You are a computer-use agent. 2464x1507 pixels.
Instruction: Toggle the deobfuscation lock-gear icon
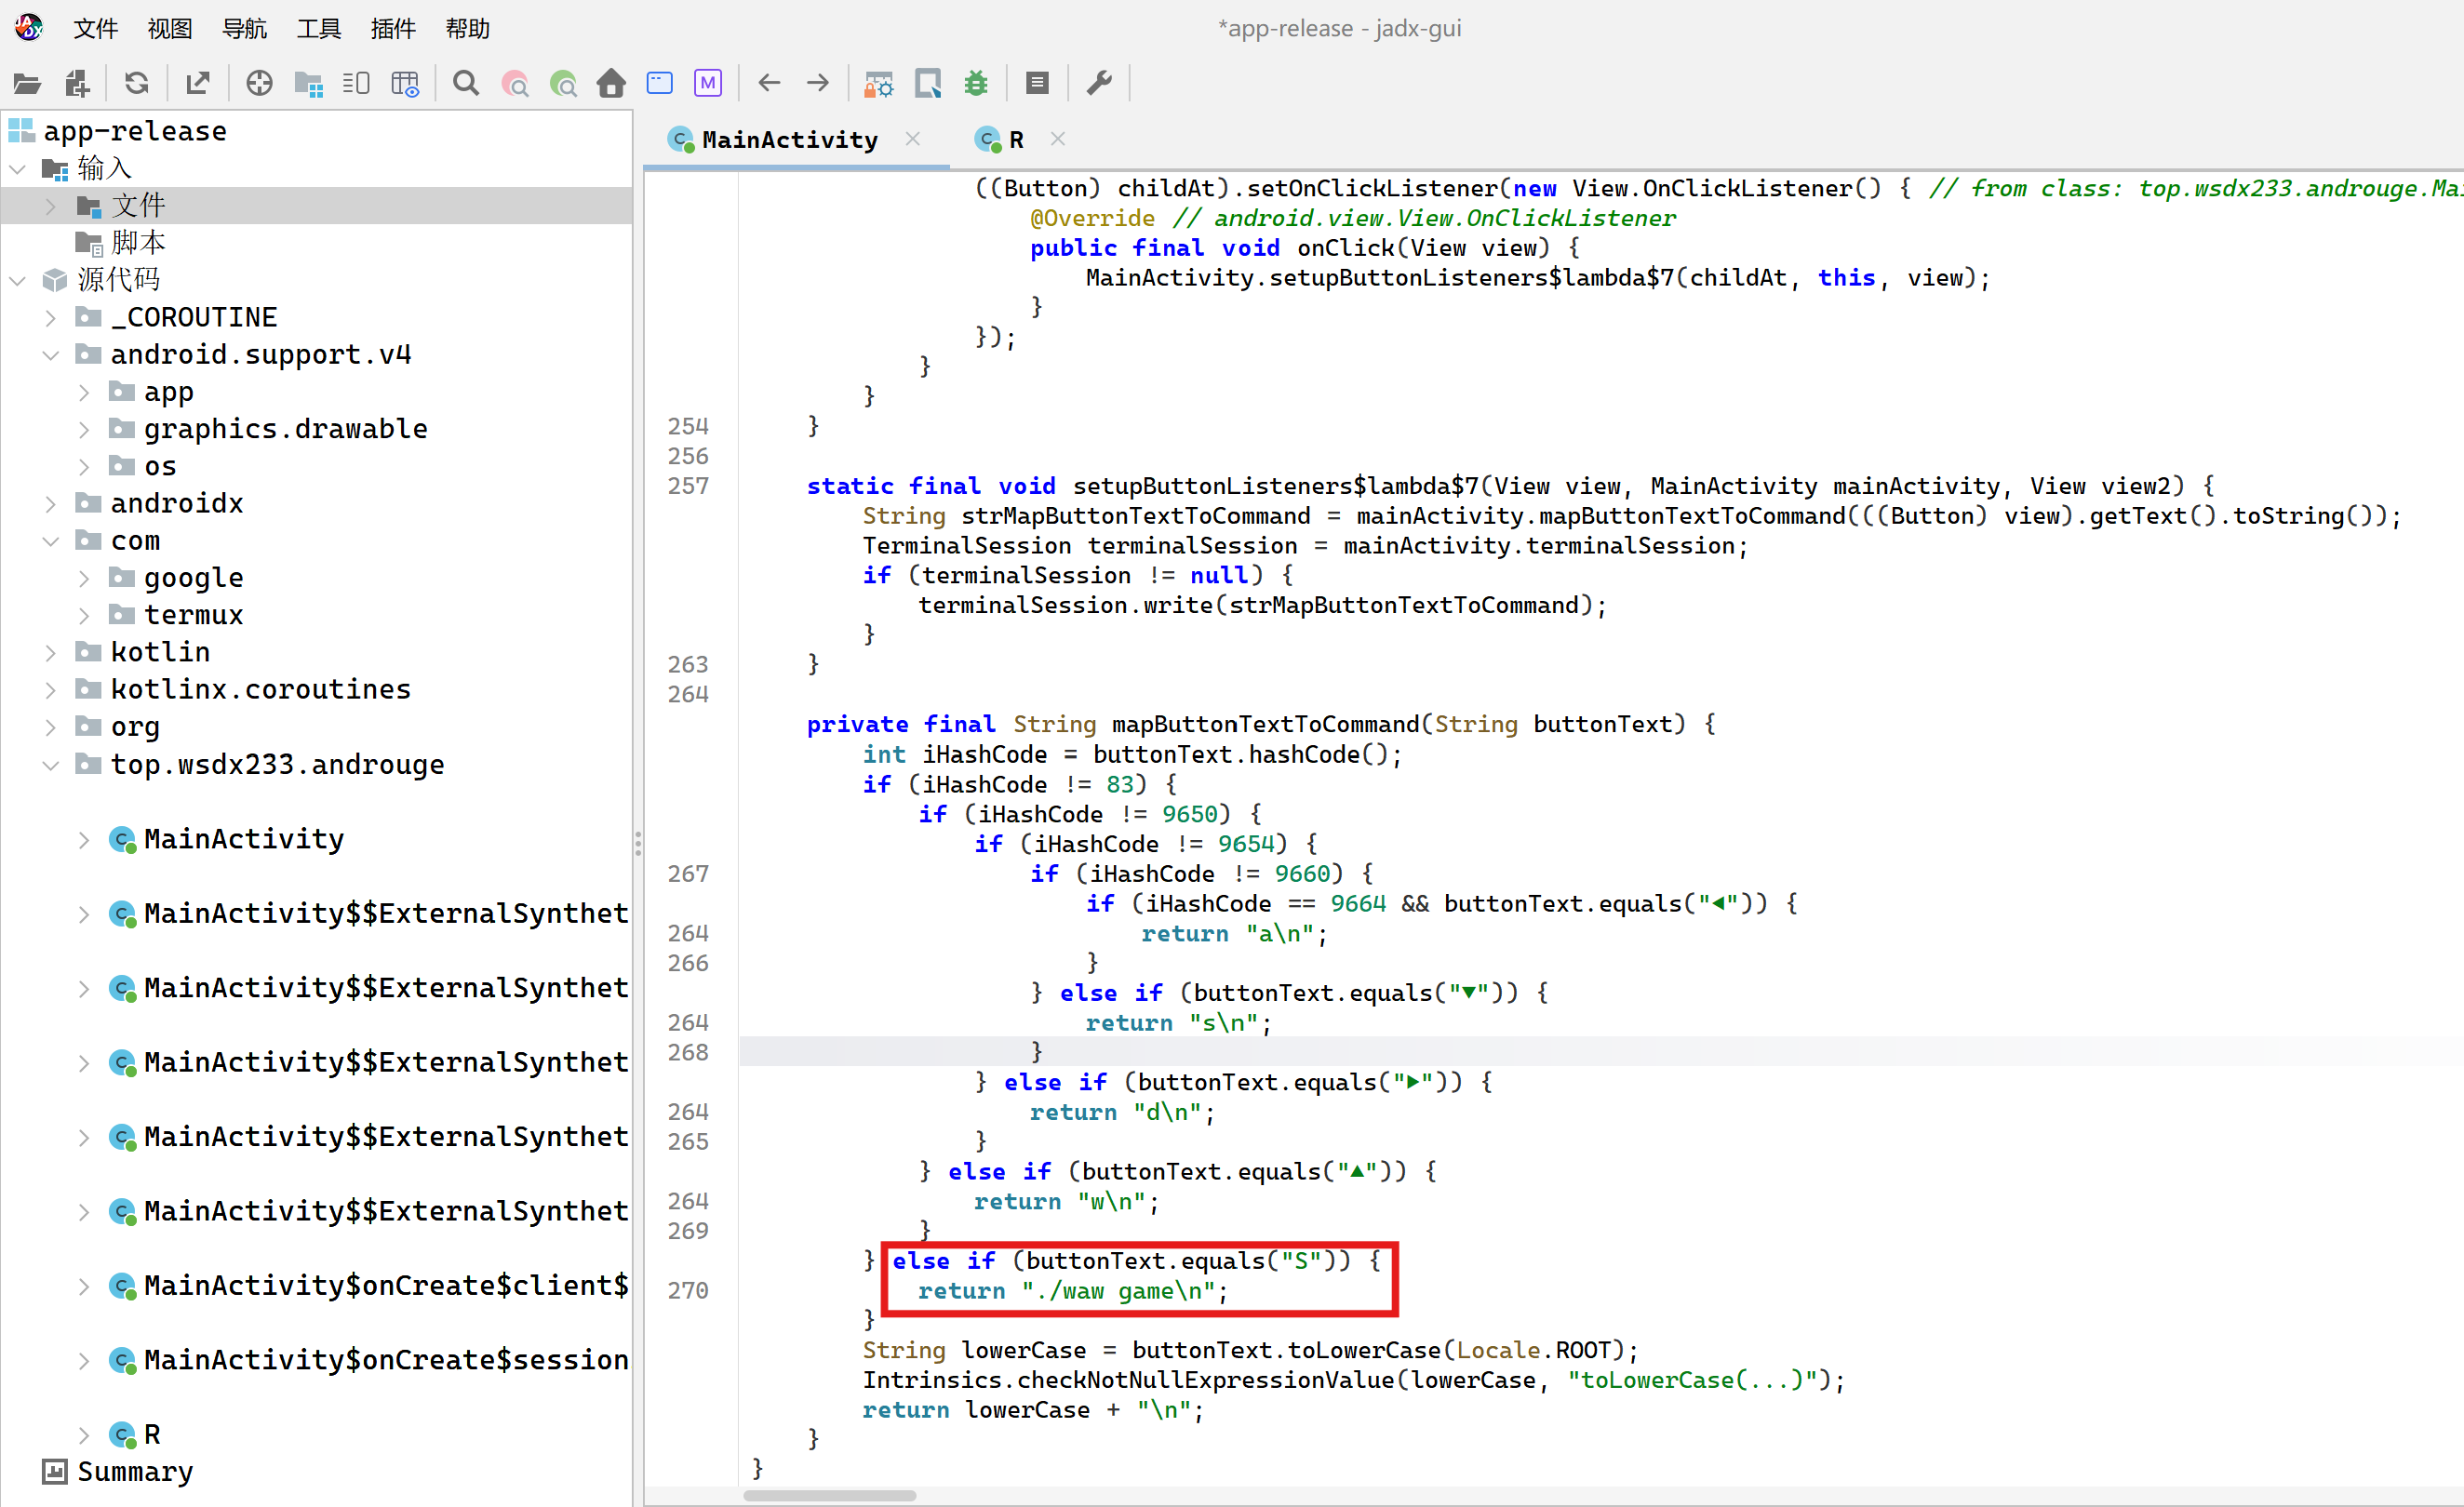(x=878, y=83)
